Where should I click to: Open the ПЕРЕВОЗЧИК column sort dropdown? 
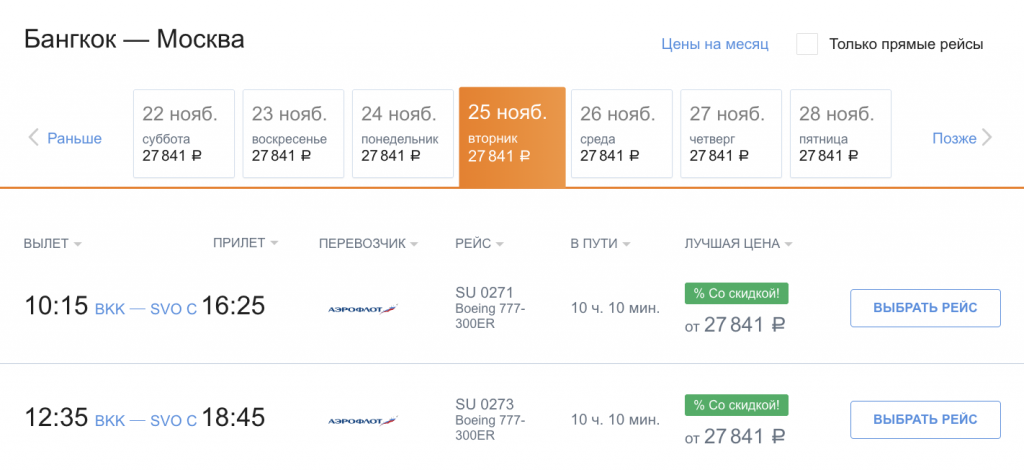(x=368, y=243)
